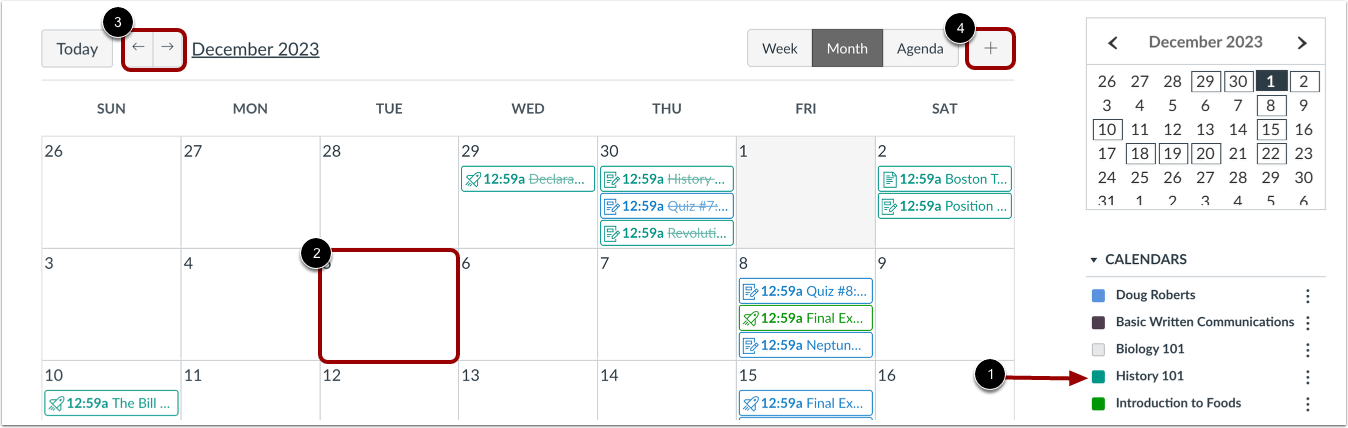
Task: Open options menu for Doug Roberts calendar
Action: 1307,296
